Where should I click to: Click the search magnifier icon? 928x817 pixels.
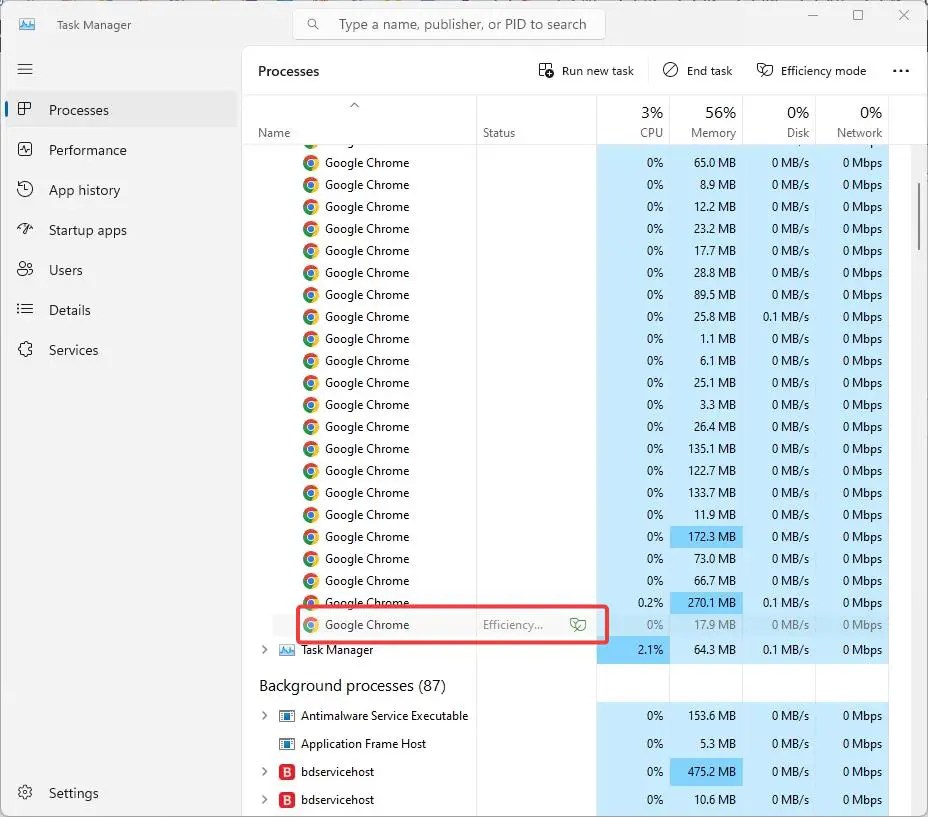[313, 24]
